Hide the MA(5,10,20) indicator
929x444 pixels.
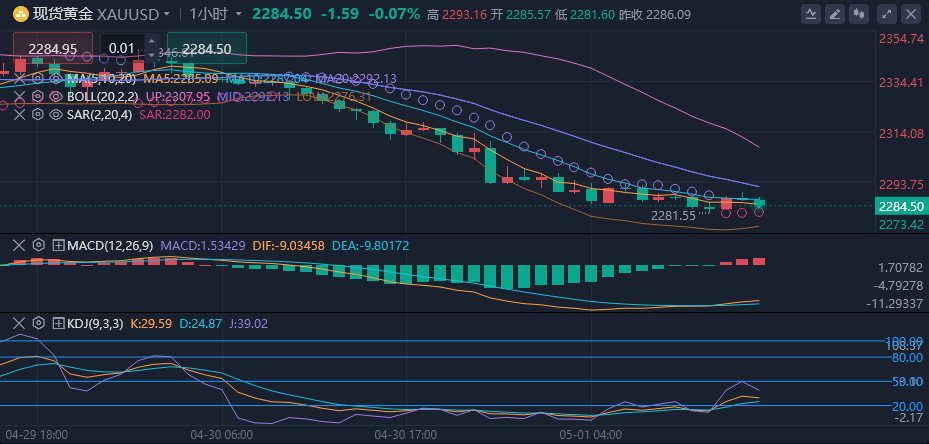(x=56, y=78)
